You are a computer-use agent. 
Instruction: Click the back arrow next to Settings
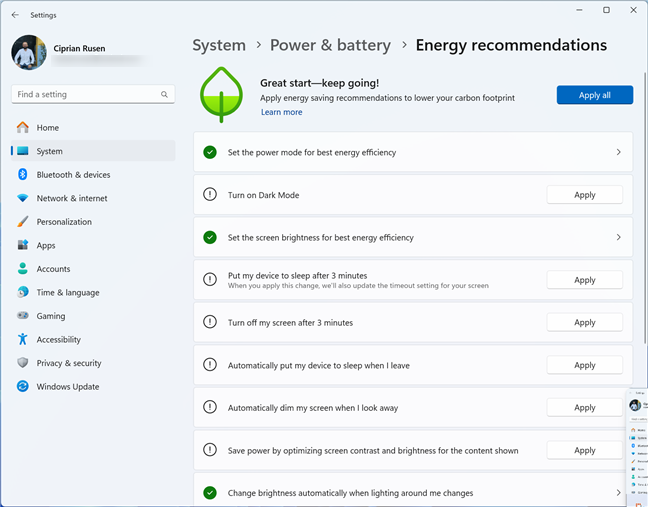click(15, 15)
